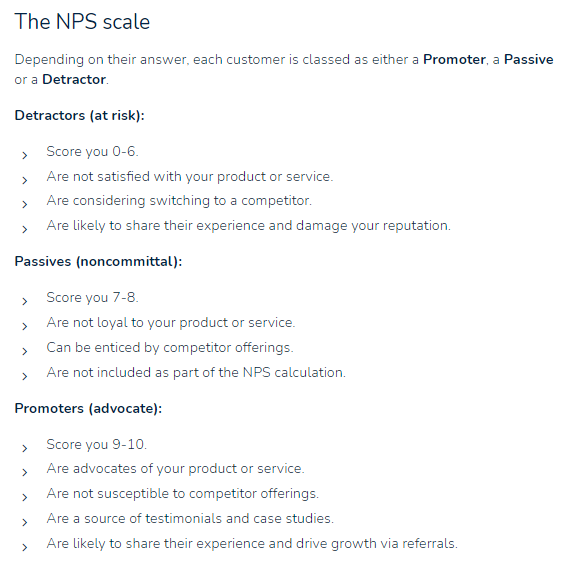The image size is (575, 563).
Task: Click the 'Promoters (advocate):' subheading
Action: [x=88, y=409]
